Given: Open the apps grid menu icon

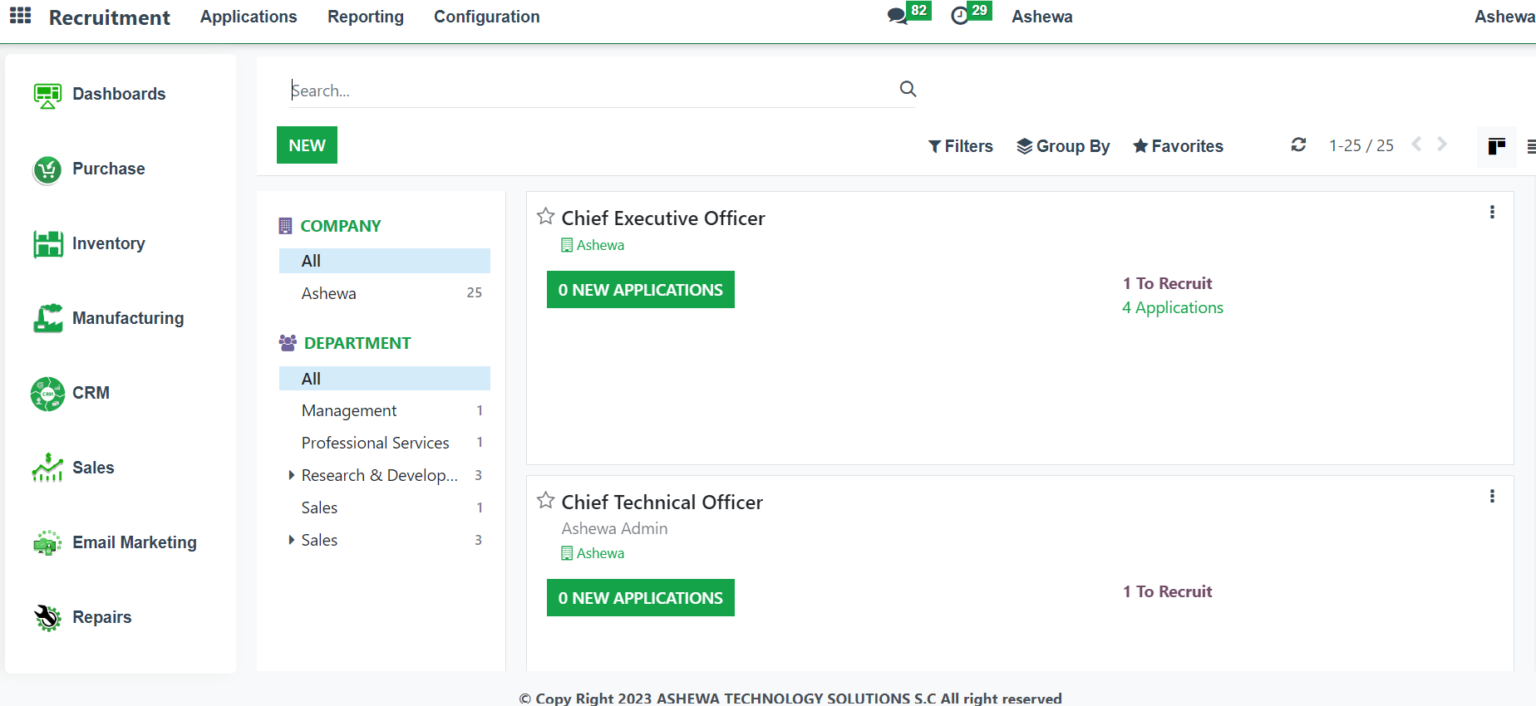Looking at the screenshot, I should click(20, 16).
